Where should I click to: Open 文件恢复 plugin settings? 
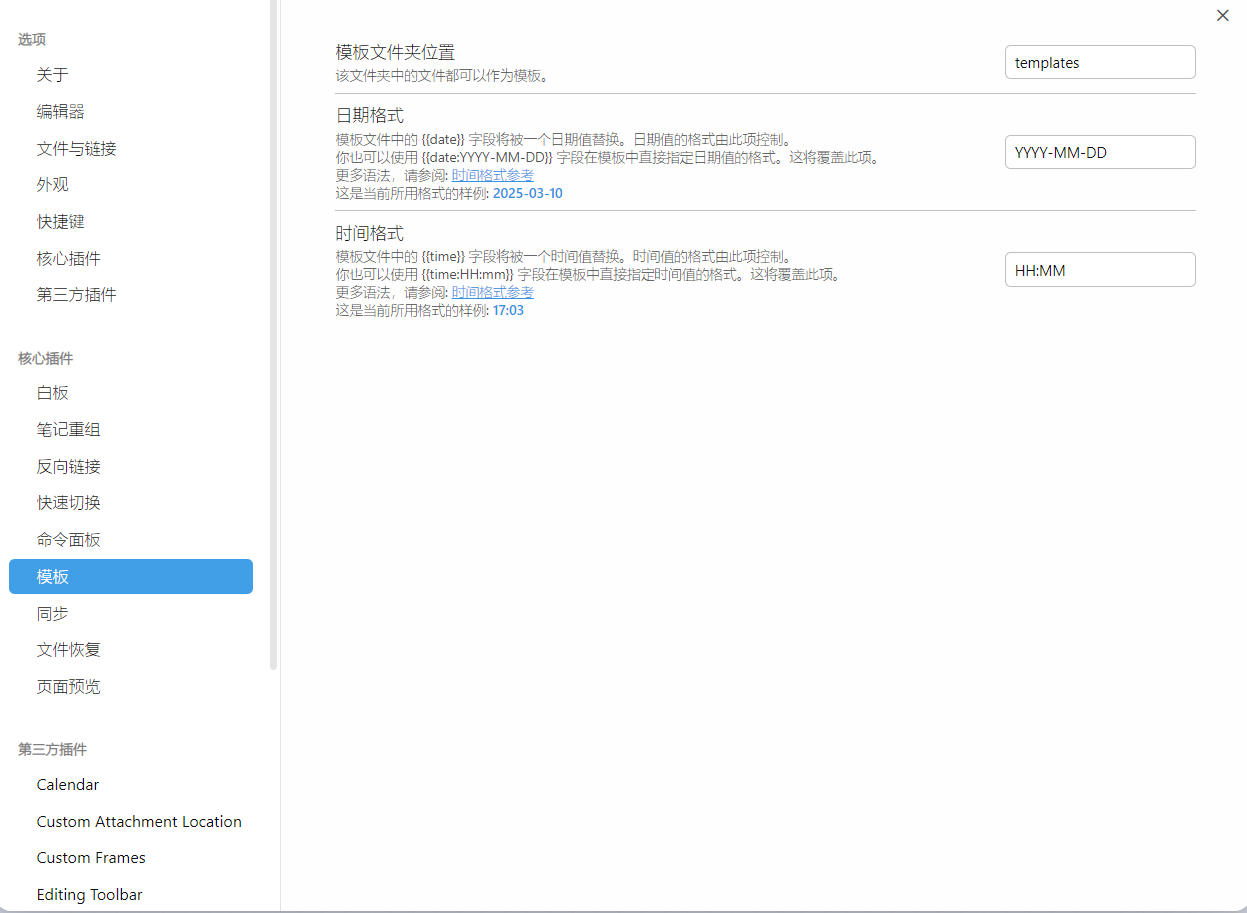pos(69,650)
